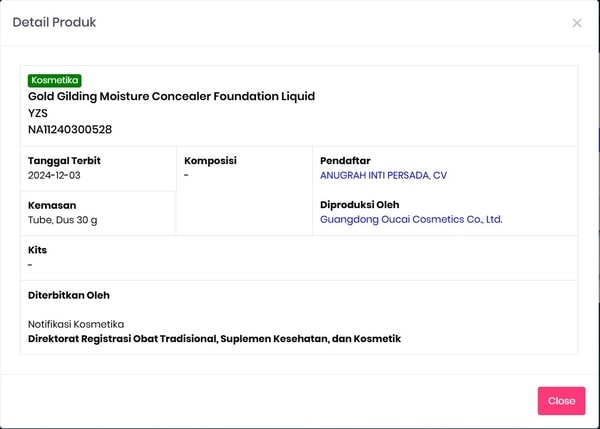Click the Diterbitkan Oleh heading

(x=69, y=295)
